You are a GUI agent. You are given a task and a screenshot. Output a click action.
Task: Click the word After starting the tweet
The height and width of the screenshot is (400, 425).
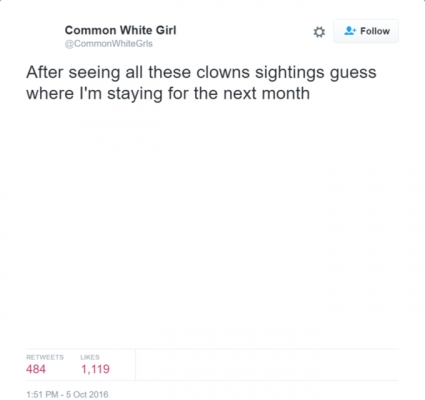click(45, 72)
